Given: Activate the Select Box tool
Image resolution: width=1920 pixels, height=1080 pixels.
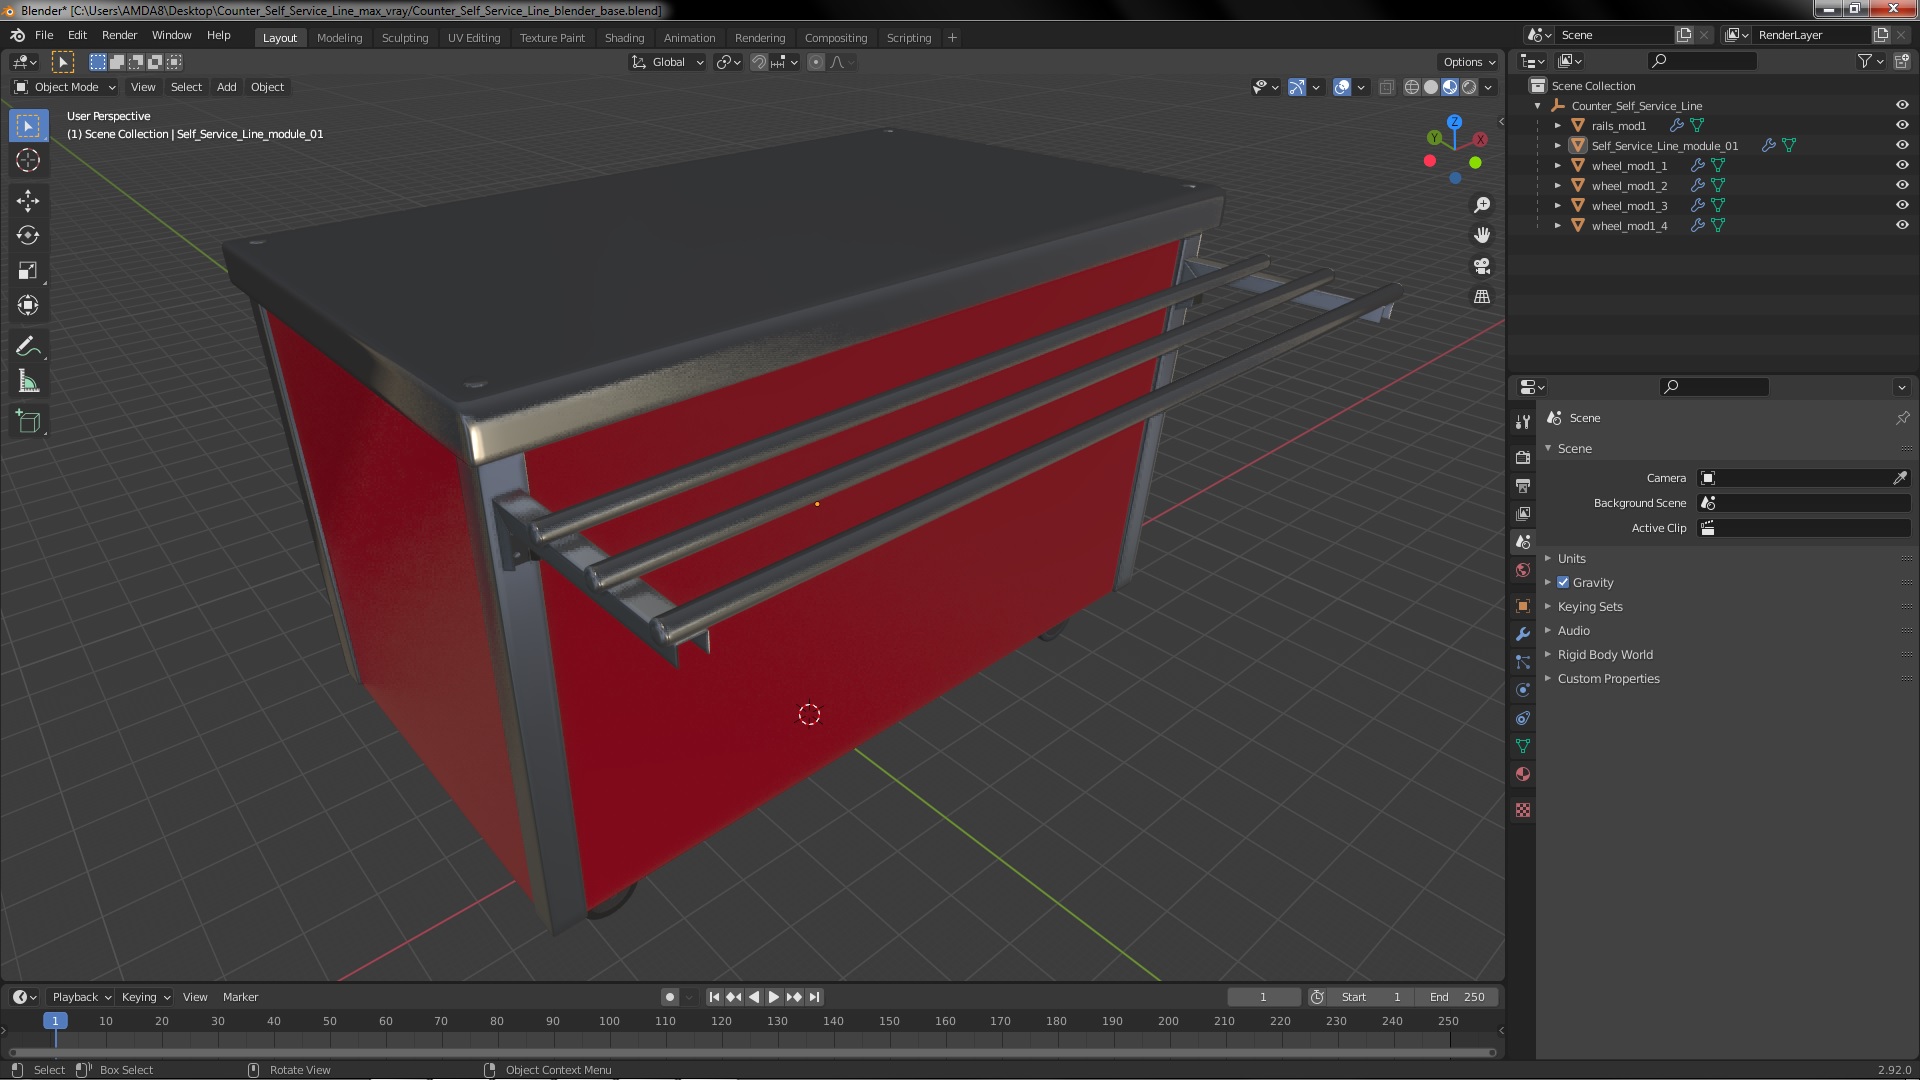Looking at the screenshot, I should click(28, 125).
